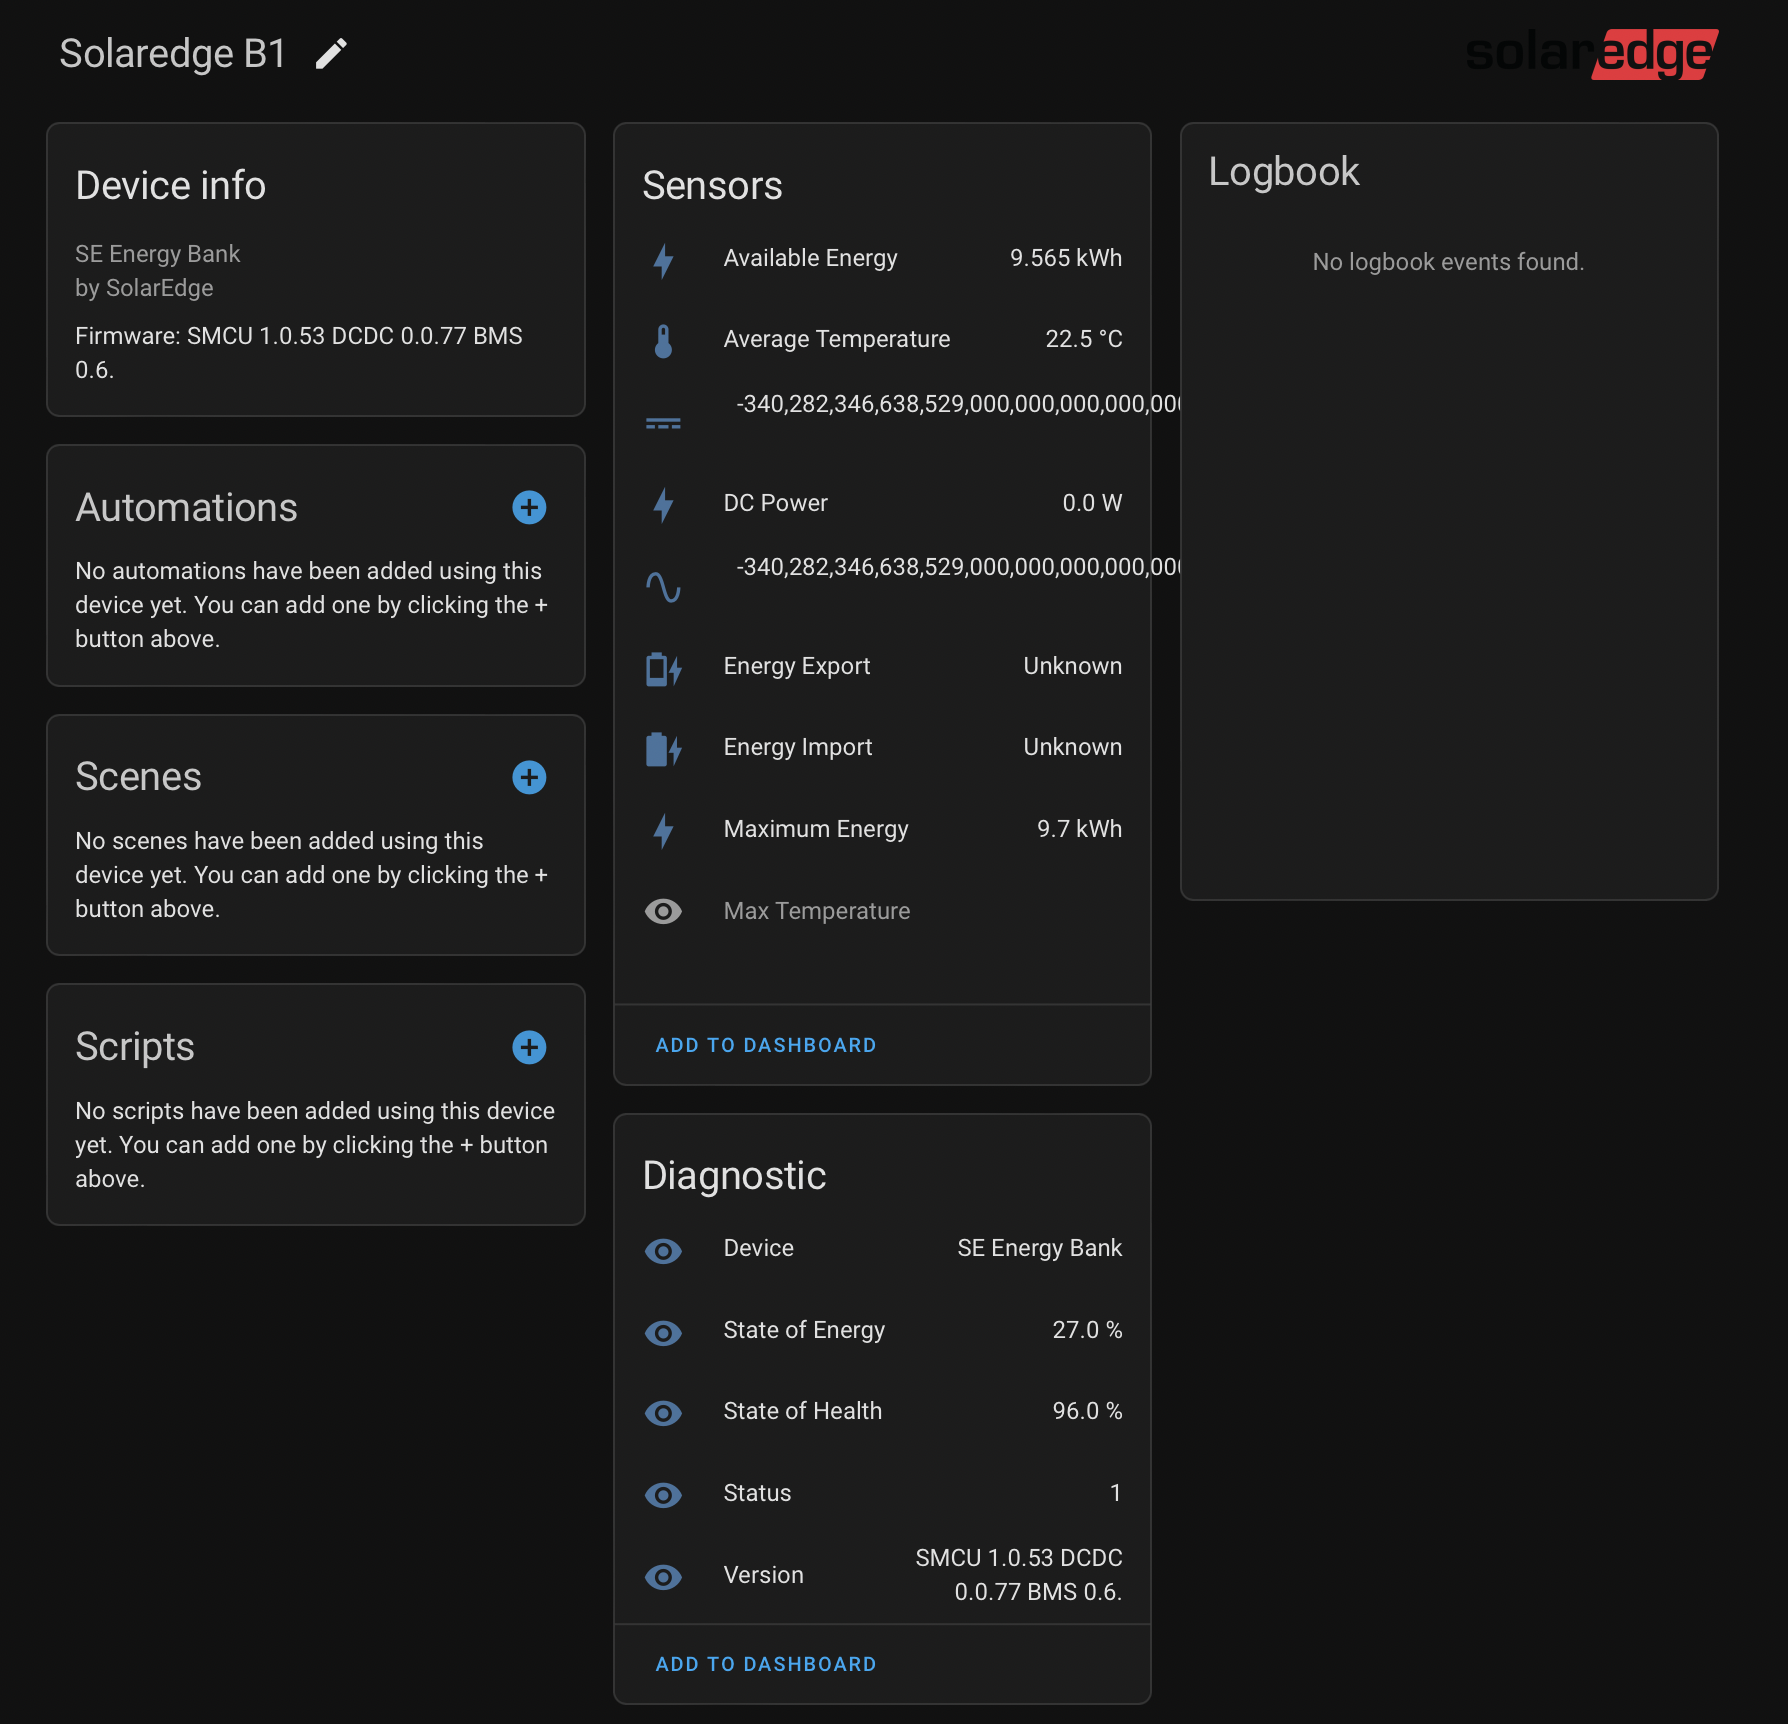Toggle visibility of Max Temperature sensor
The height and width of the screenshot is (1724, 1788).
663,911
